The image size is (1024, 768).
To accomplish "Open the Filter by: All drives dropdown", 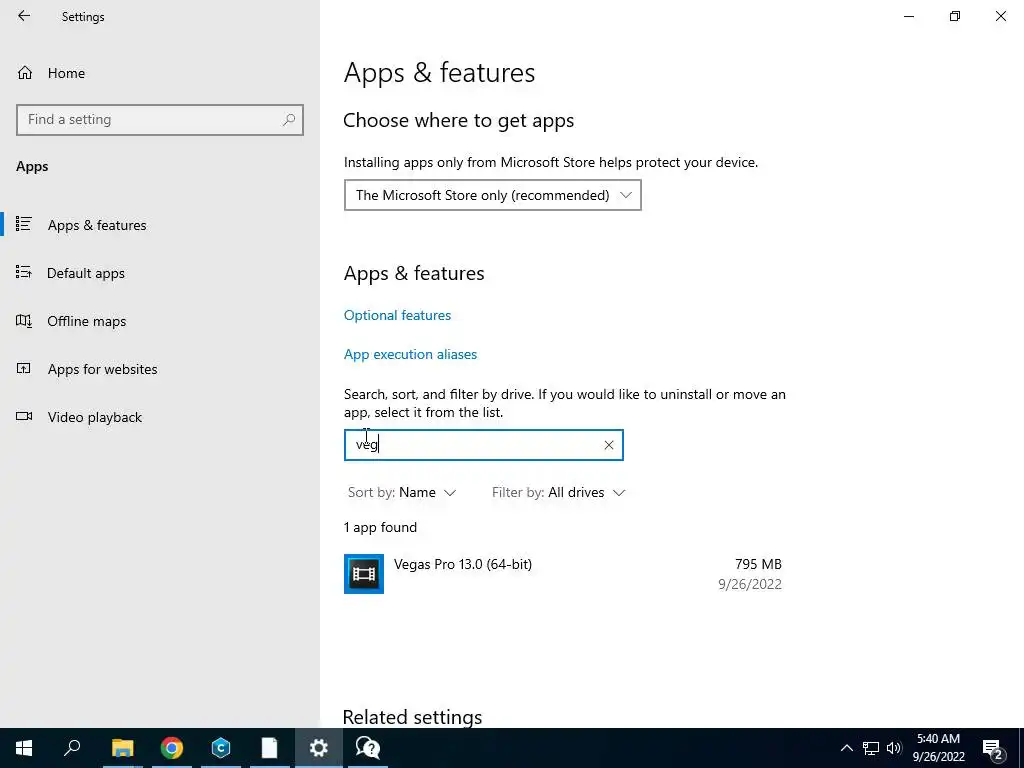I will (x=558, y=492).
